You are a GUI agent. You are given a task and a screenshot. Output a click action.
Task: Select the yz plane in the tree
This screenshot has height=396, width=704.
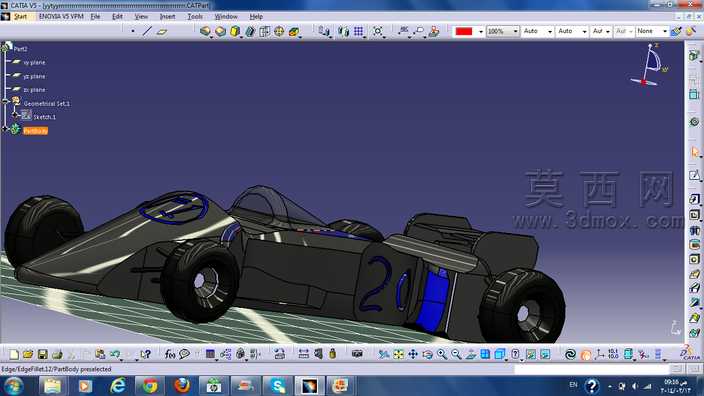click(34, 76)
